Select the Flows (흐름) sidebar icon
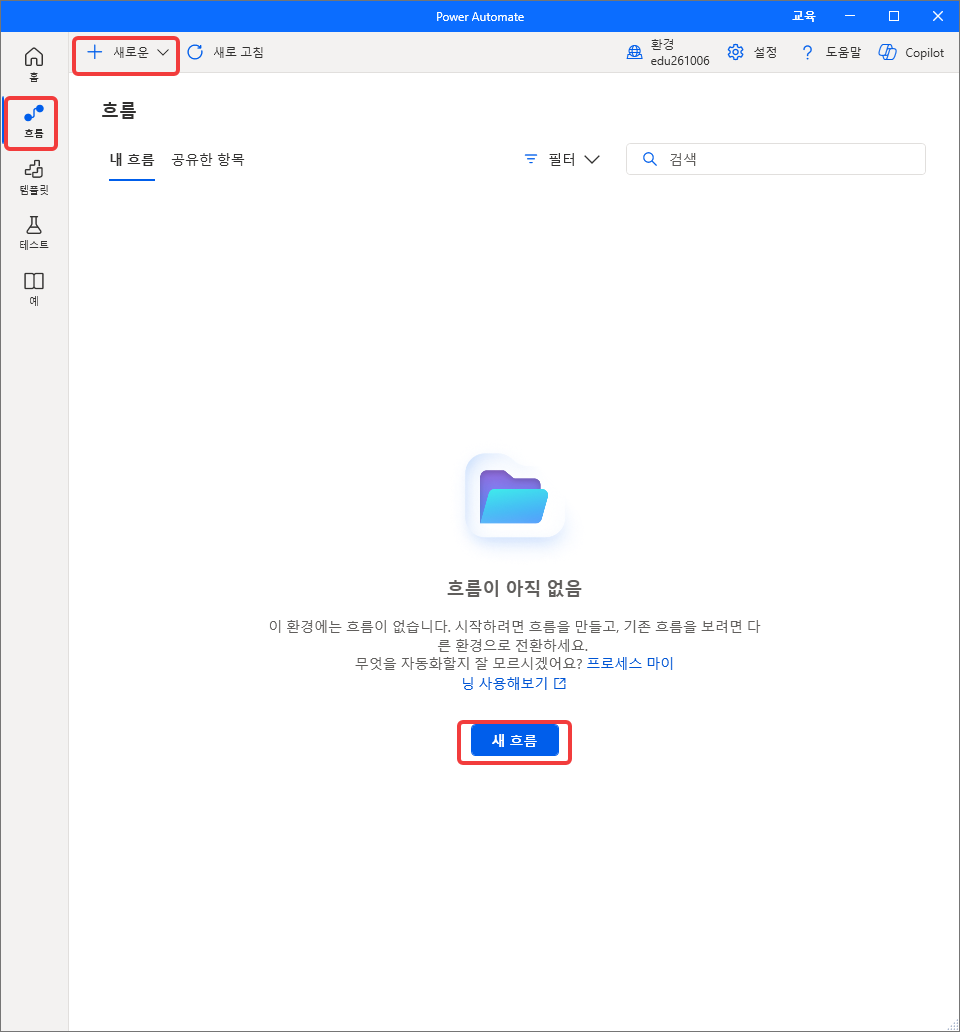 click(34, 122)
